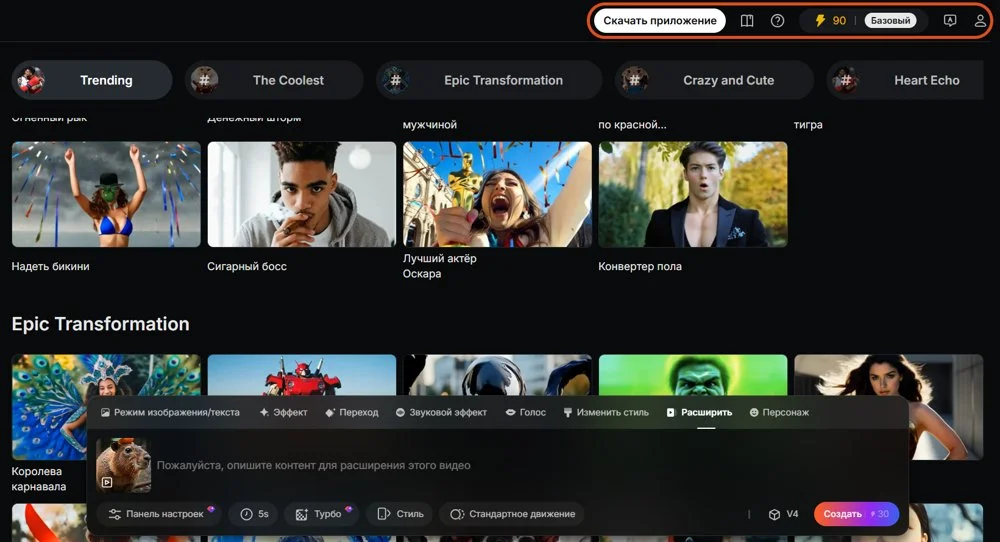This screenshot has width=1000, height=542.
Task: Open the Персонаж tab
Action: pos(779,412)
